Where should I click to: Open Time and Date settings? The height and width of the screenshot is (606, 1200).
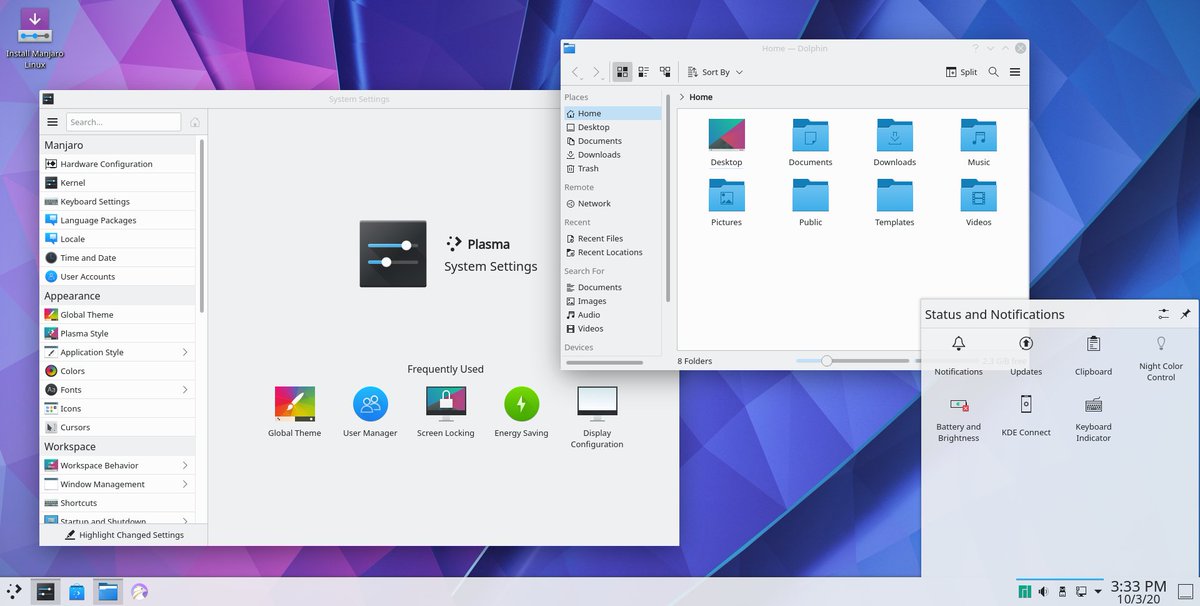[119, 258]
